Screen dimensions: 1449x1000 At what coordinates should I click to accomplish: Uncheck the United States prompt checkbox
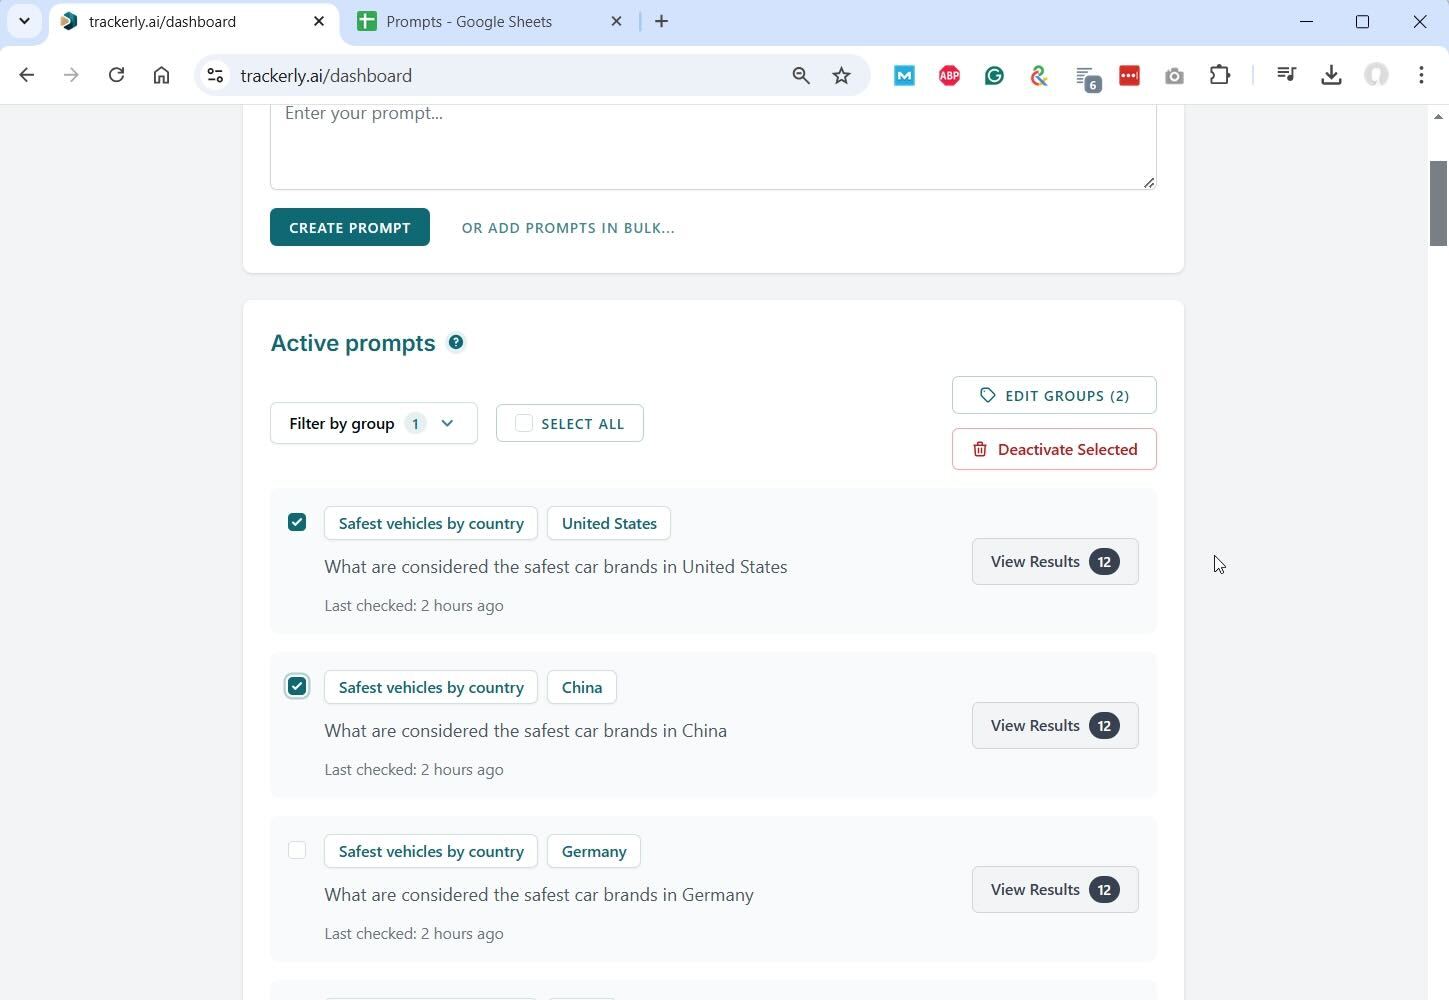coord(297,522)
